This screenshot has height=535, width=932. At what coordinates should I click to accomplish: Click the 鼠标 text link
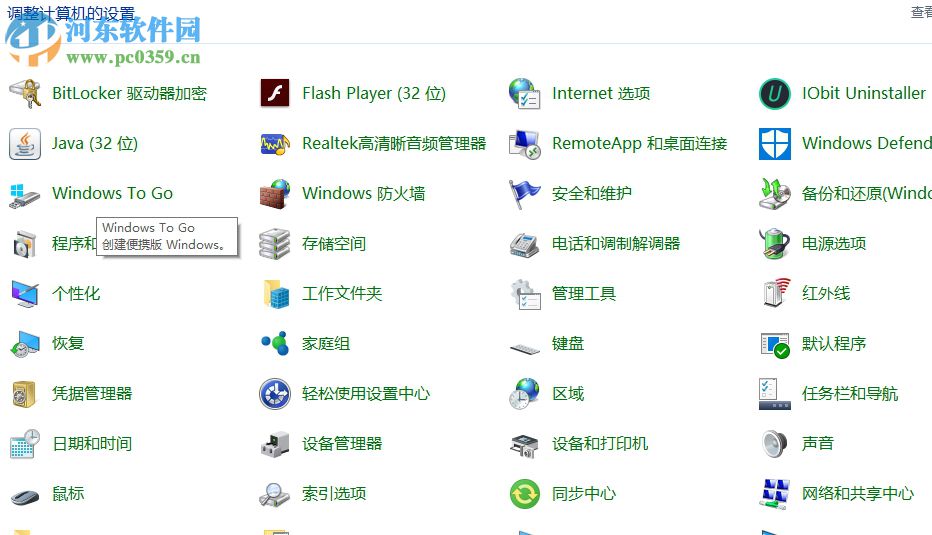[x=68, y=494]
